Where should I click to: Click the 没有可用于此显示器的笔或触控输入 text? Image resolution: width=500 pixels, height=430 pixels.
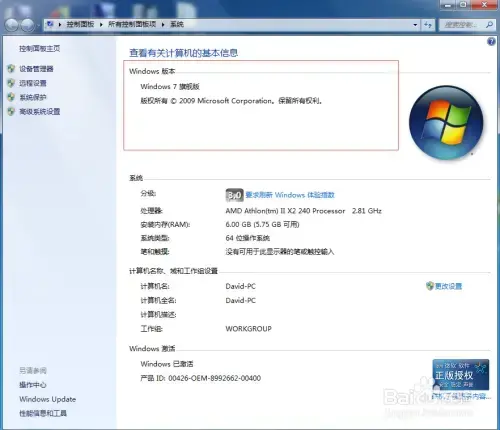[280, 252]
